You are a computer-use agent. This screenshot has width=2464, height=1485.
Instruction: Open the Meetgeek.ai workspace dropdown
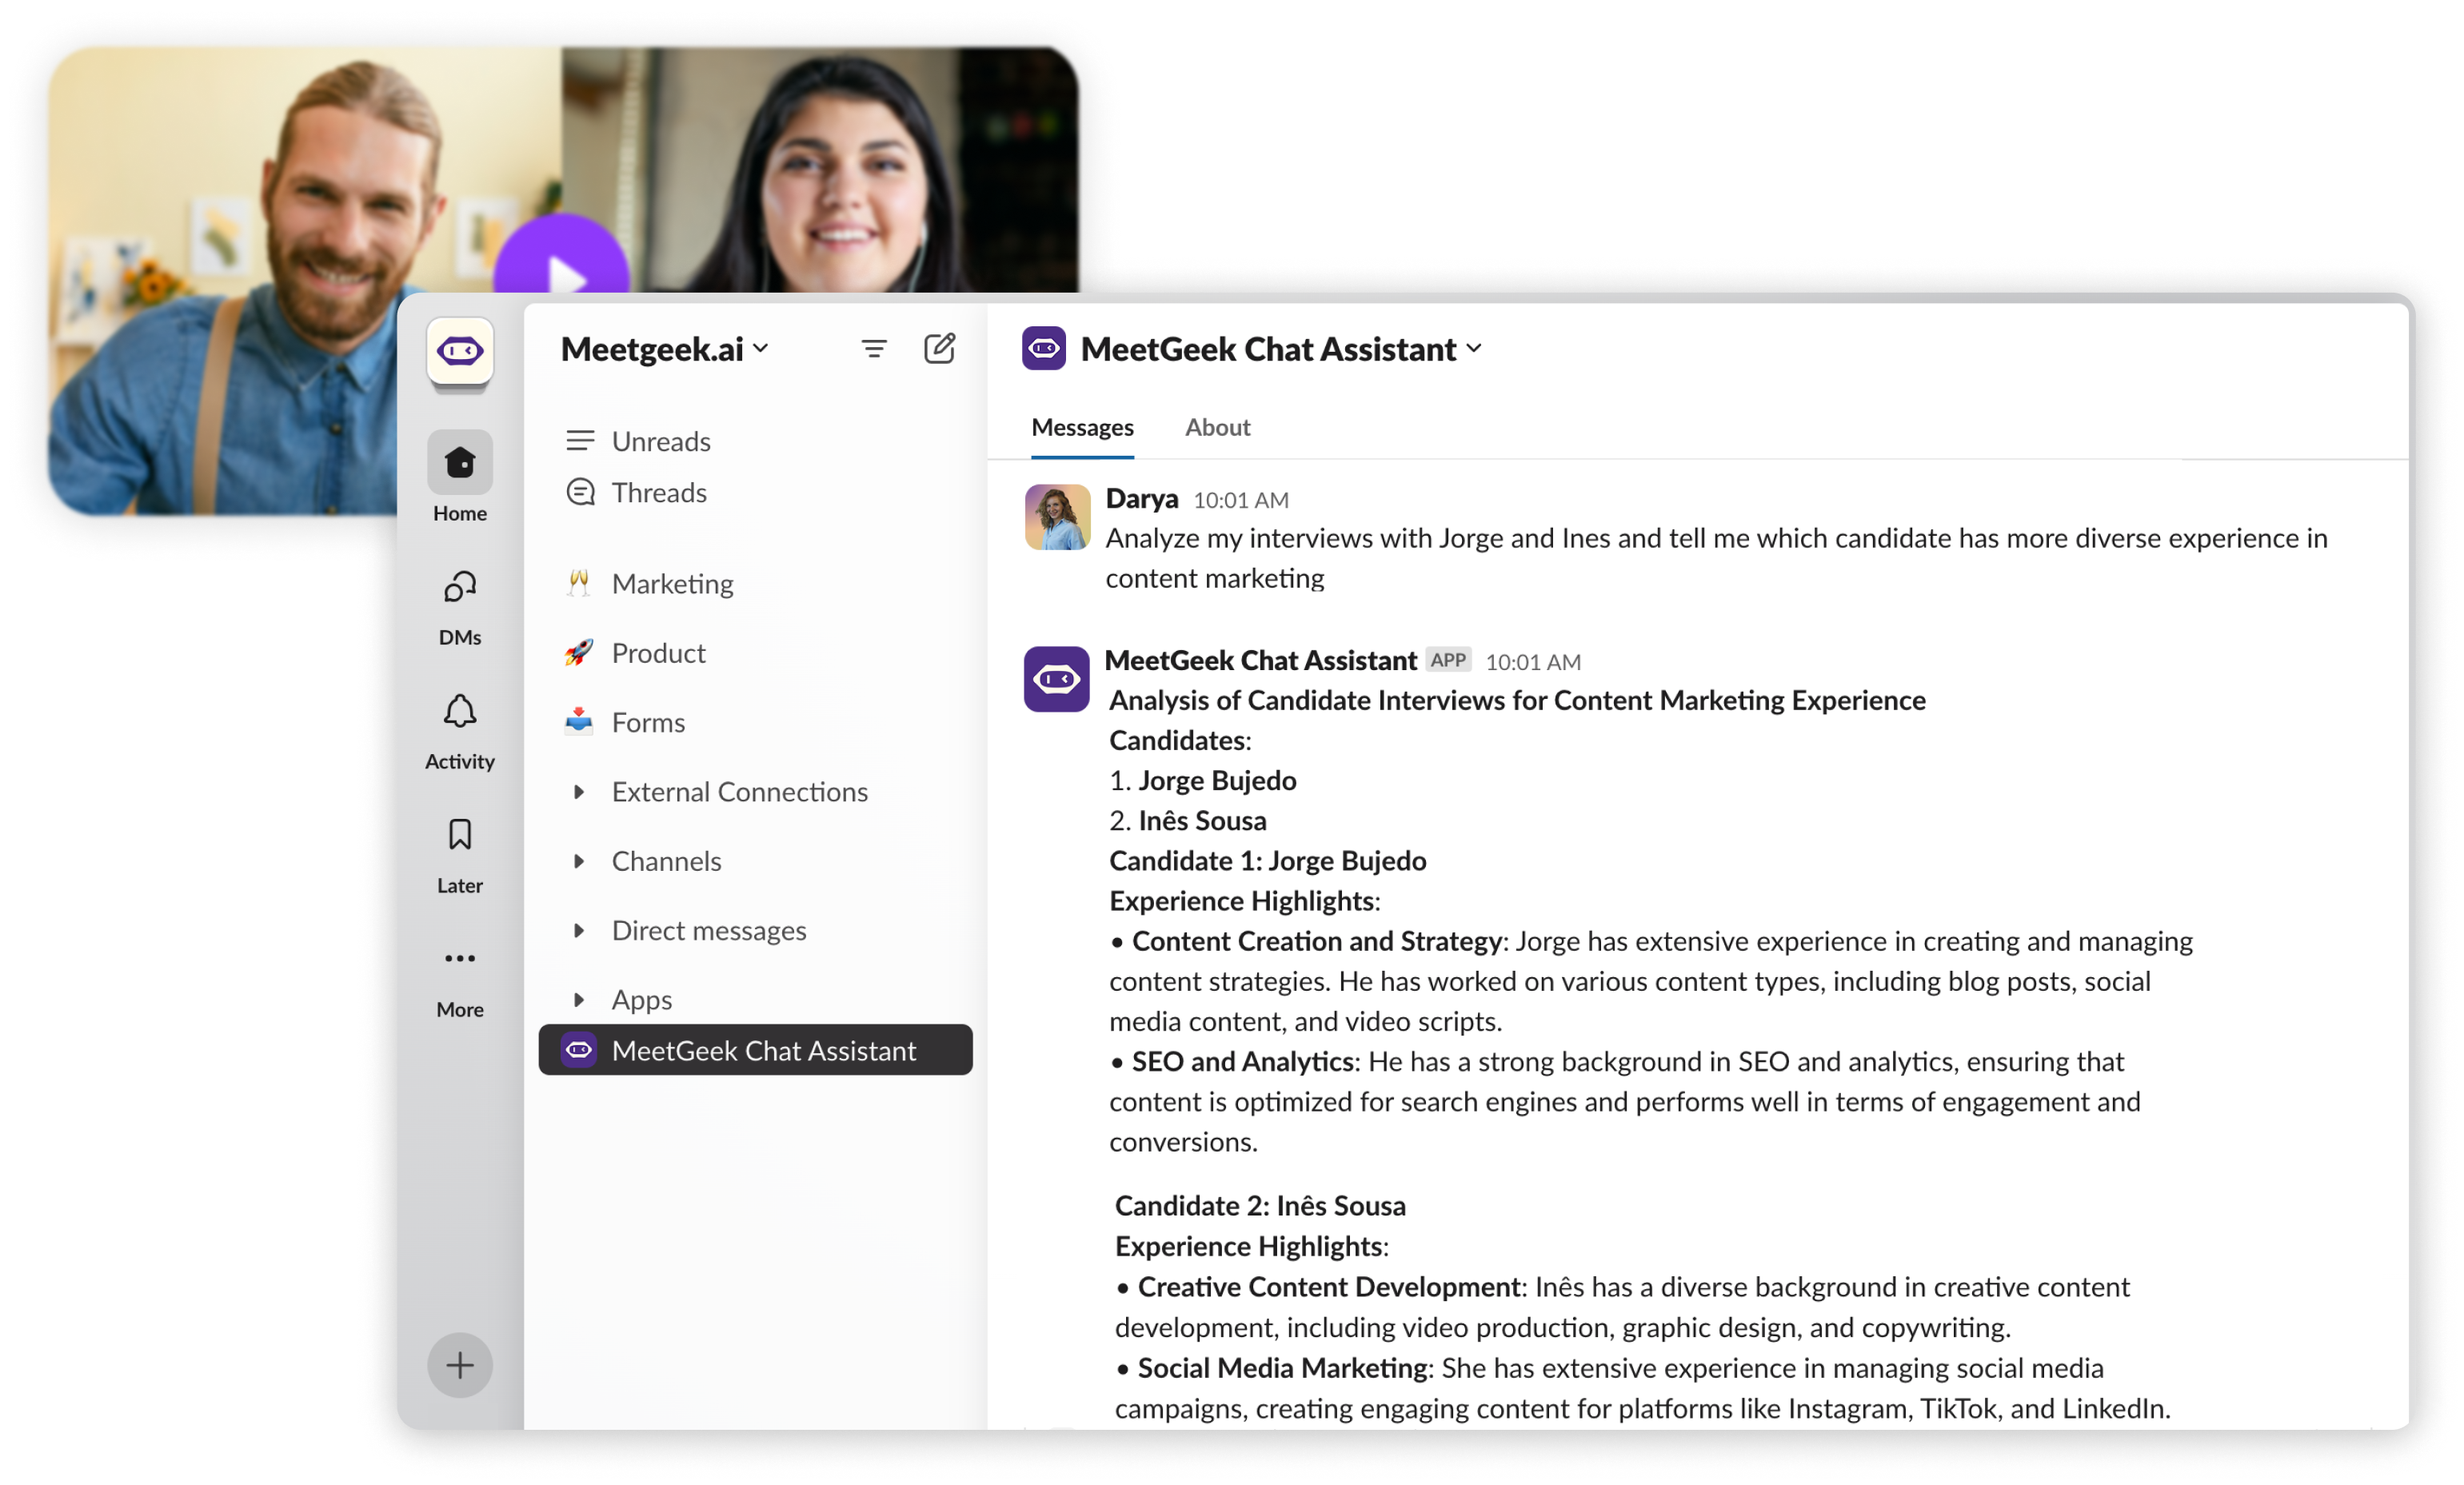761,348
